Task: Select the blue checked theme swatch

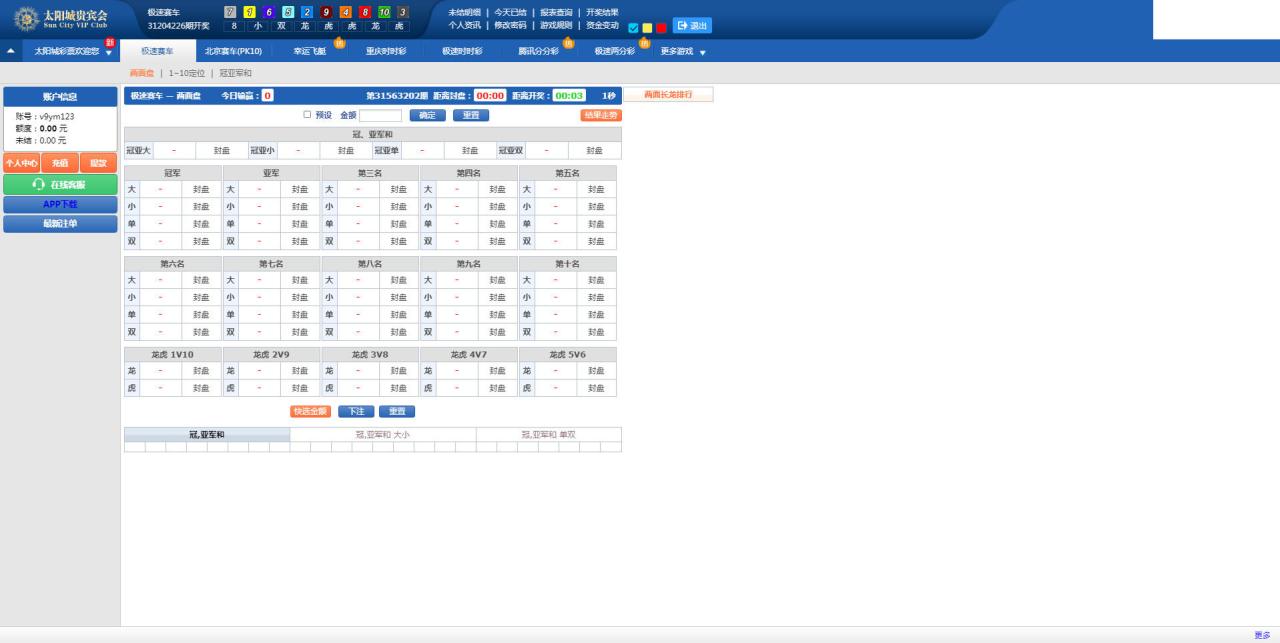Action: point(633,28)
